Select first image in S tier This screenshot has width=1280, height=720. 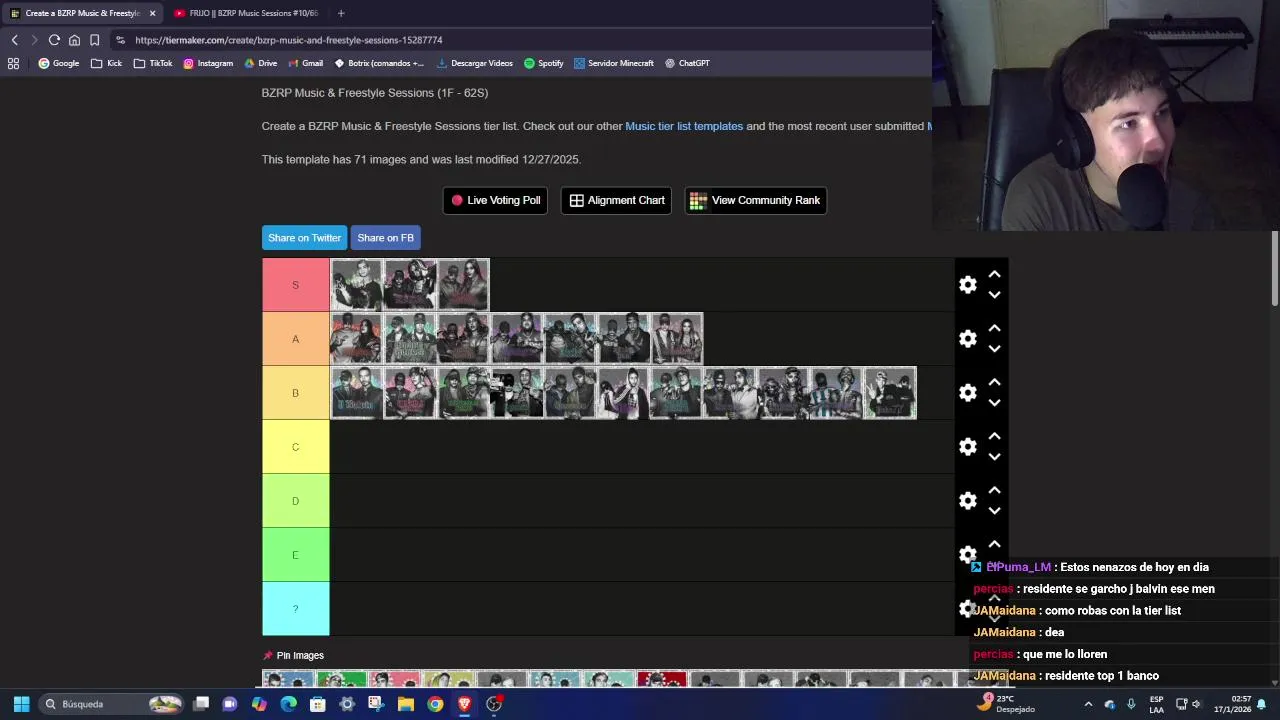[x=357, y=285]
